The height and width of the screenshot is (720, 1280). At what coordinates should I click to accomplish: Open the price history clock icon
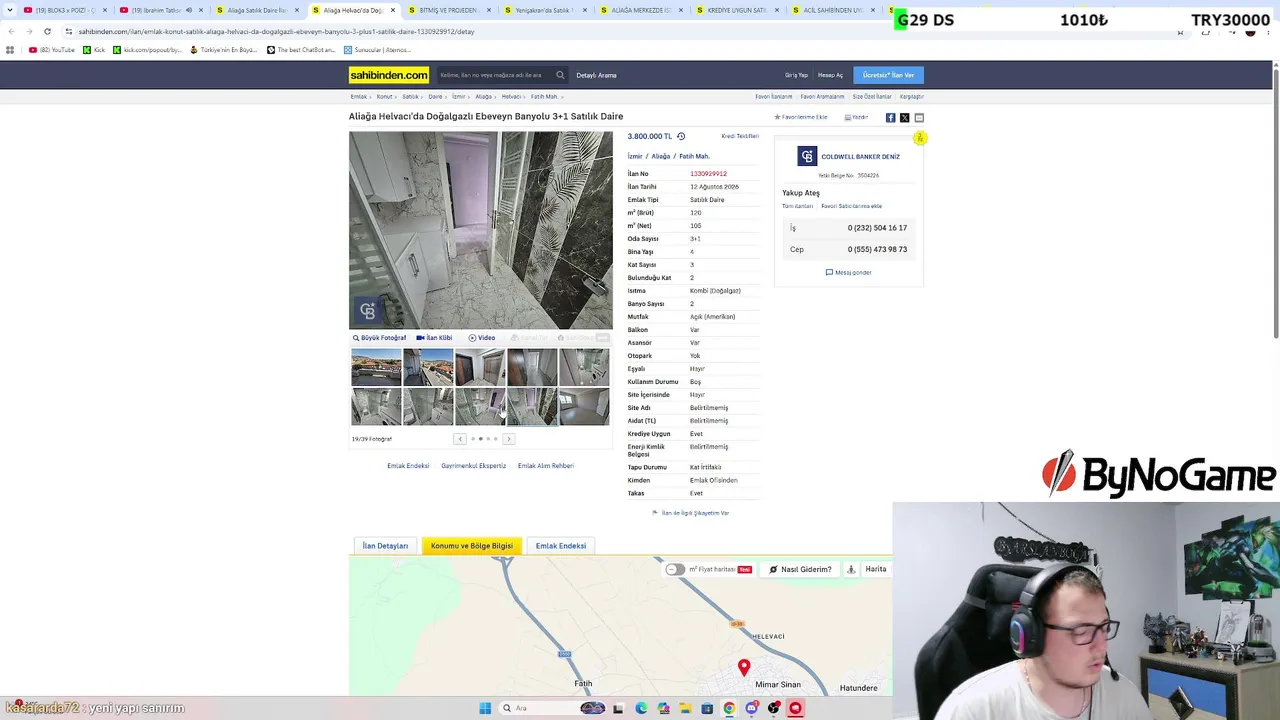tap(681, 136)
